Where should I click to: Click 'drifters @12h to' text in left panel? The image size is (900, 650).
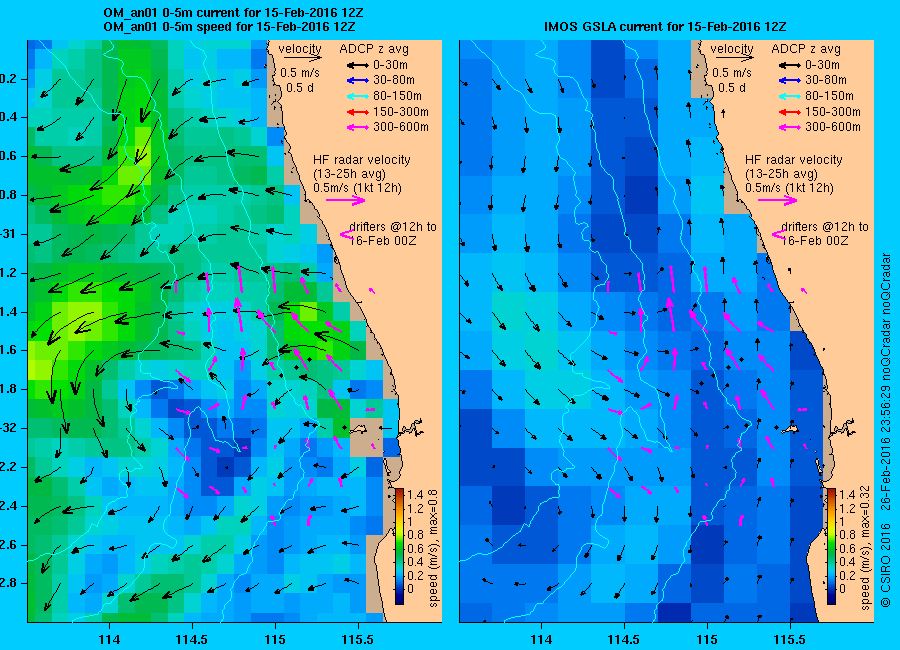393,227
